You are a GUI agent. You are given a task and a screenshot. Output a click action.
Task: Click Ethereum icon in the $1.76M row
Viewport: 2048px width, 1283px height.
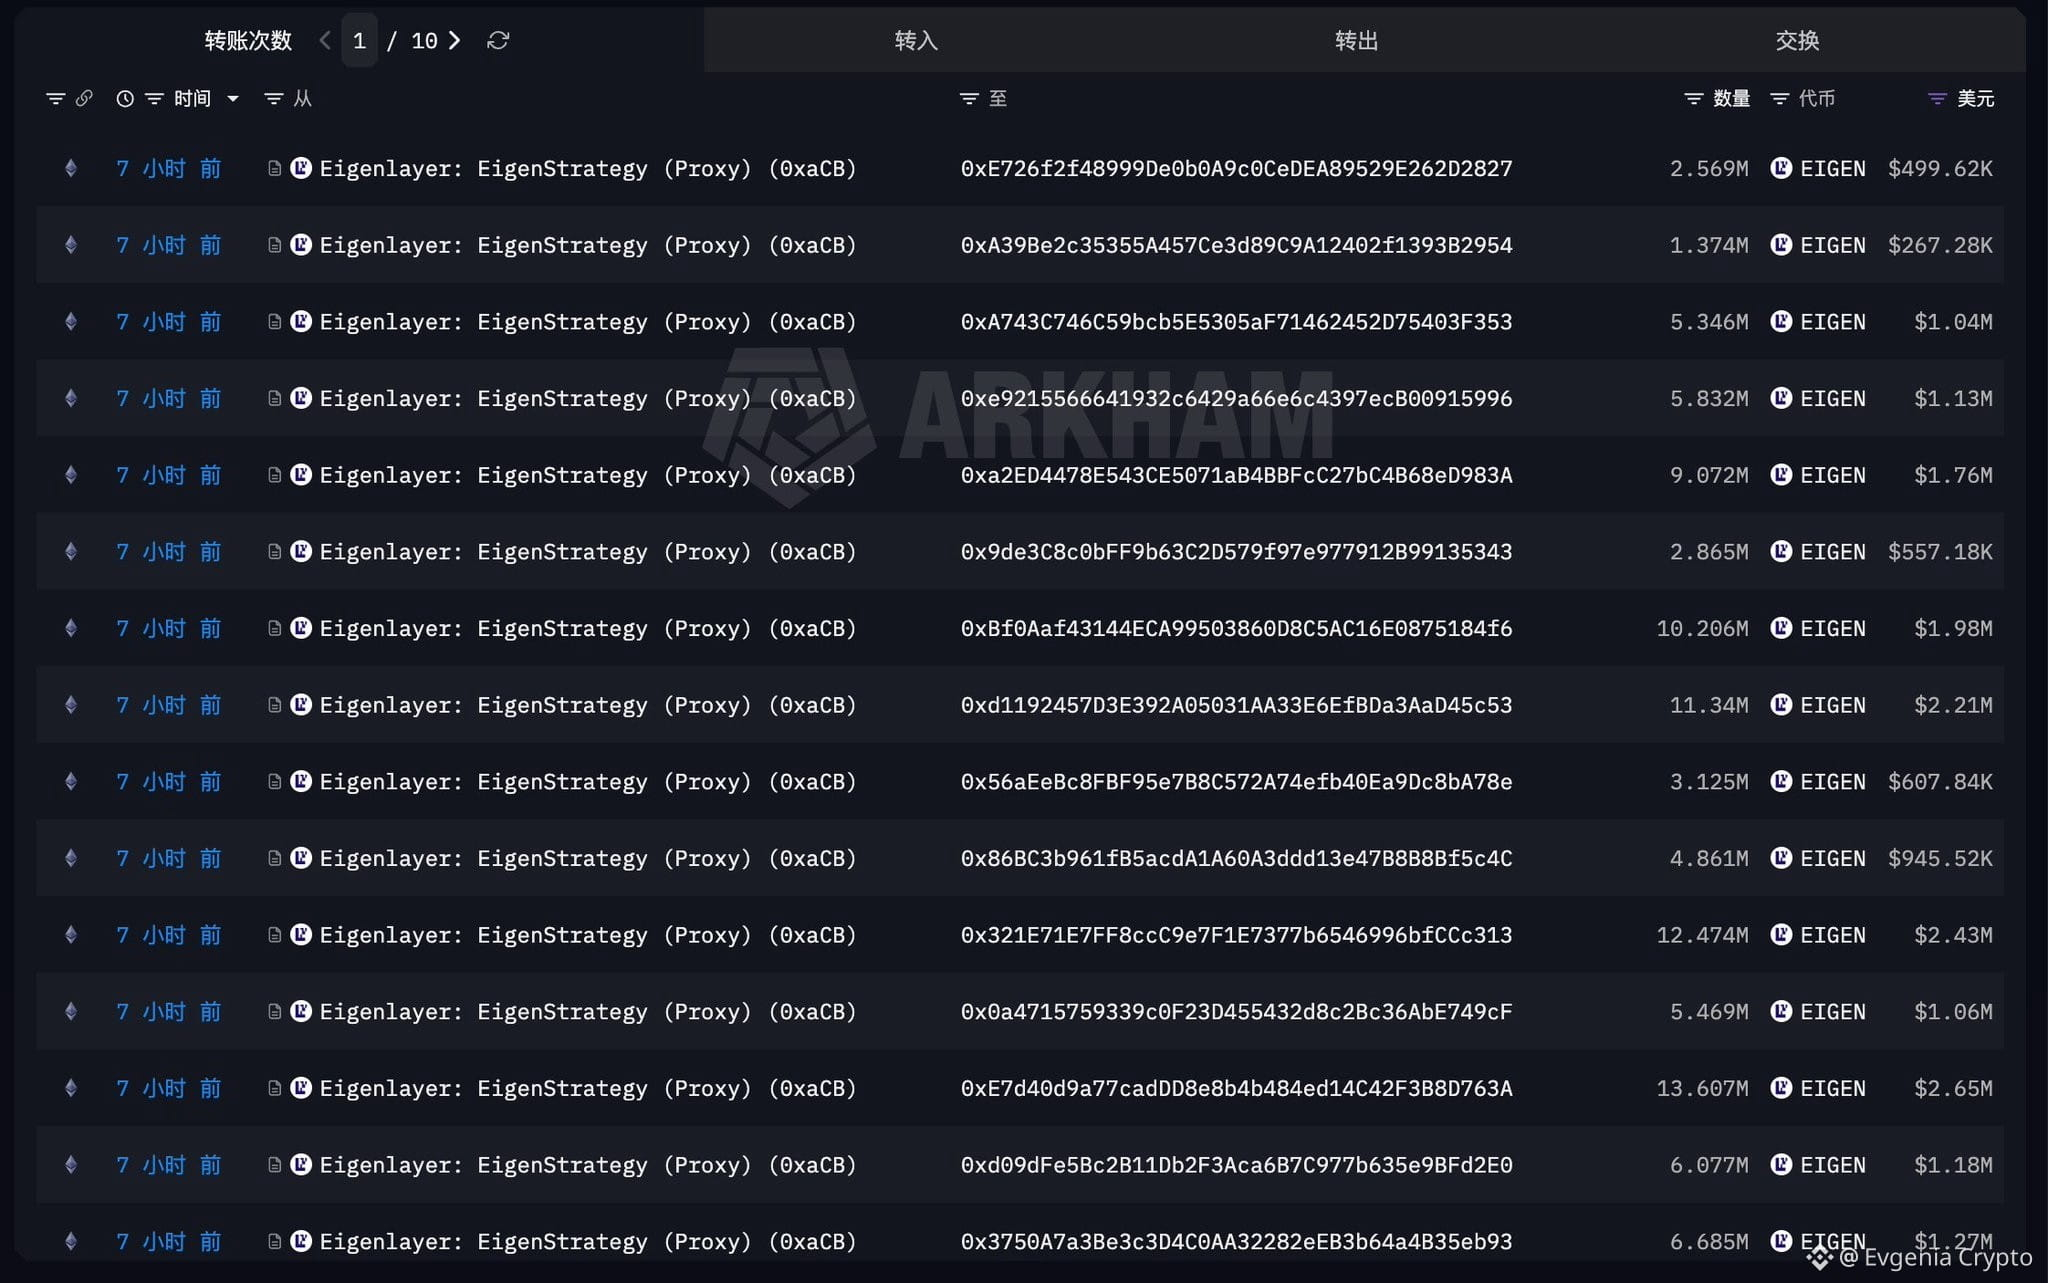coord(71,475)
